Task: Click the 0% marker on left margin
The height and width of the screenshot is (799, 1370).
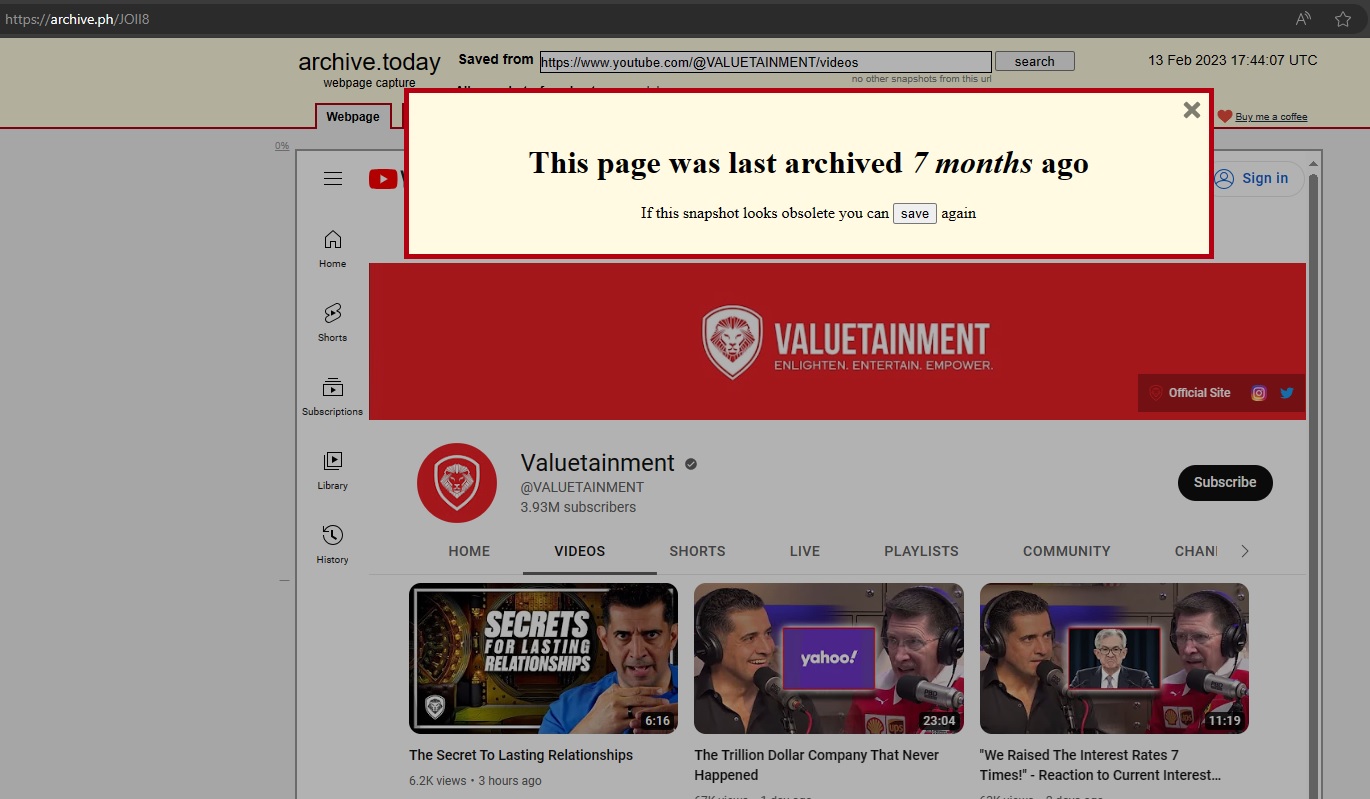Action: tap(282, 146)
